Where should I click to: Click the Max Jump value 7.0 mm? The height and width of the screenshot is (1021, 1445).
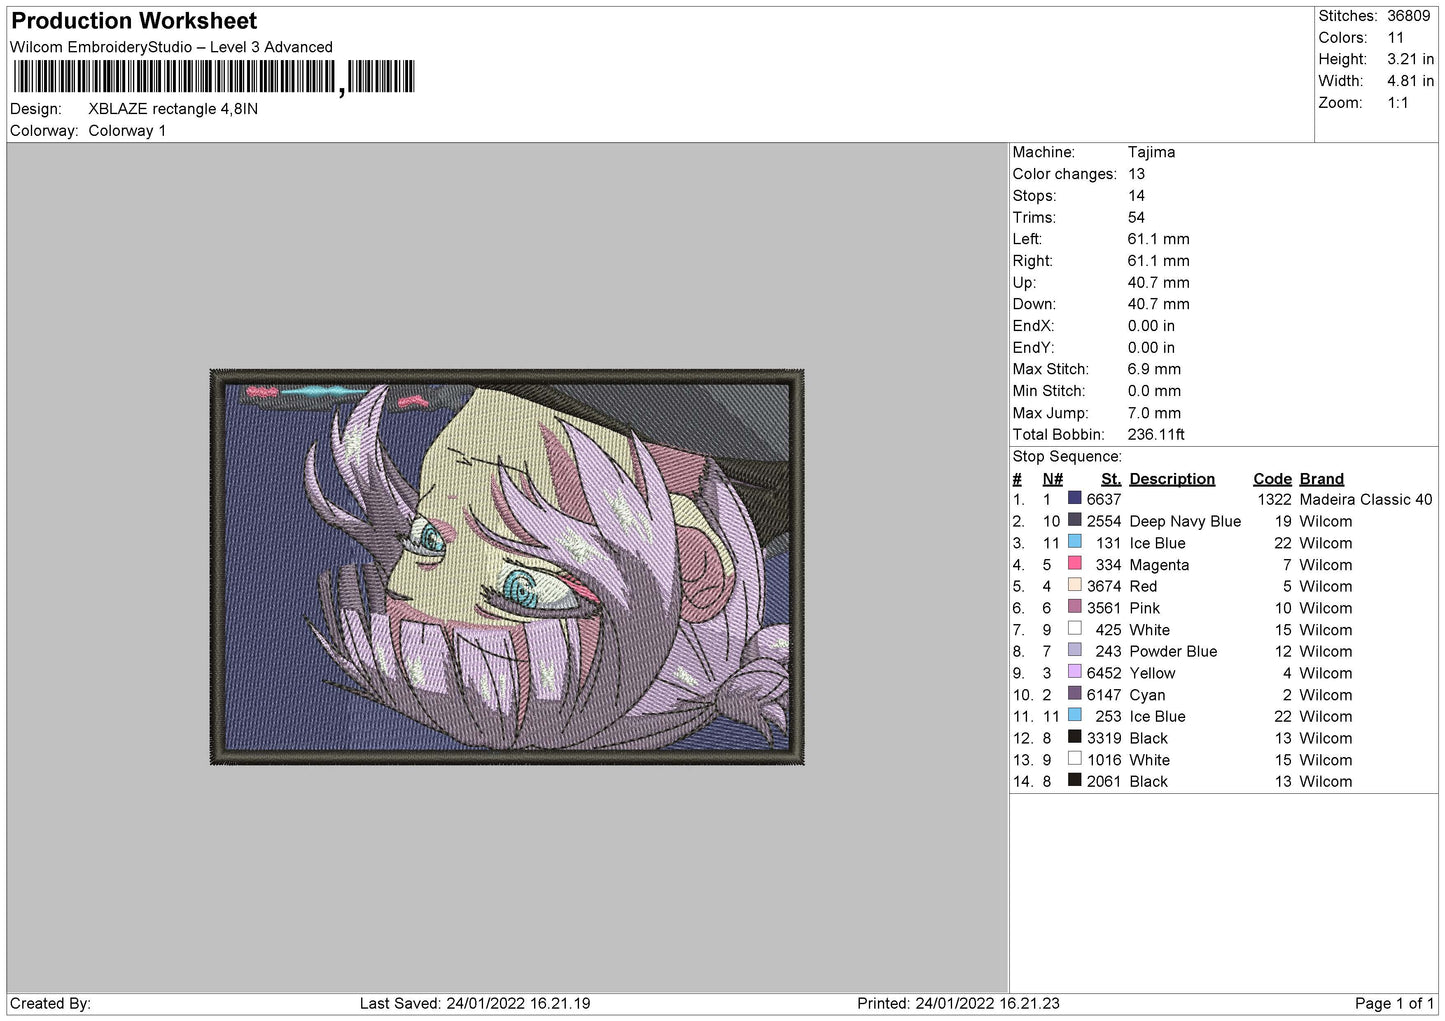[1154, 413]
